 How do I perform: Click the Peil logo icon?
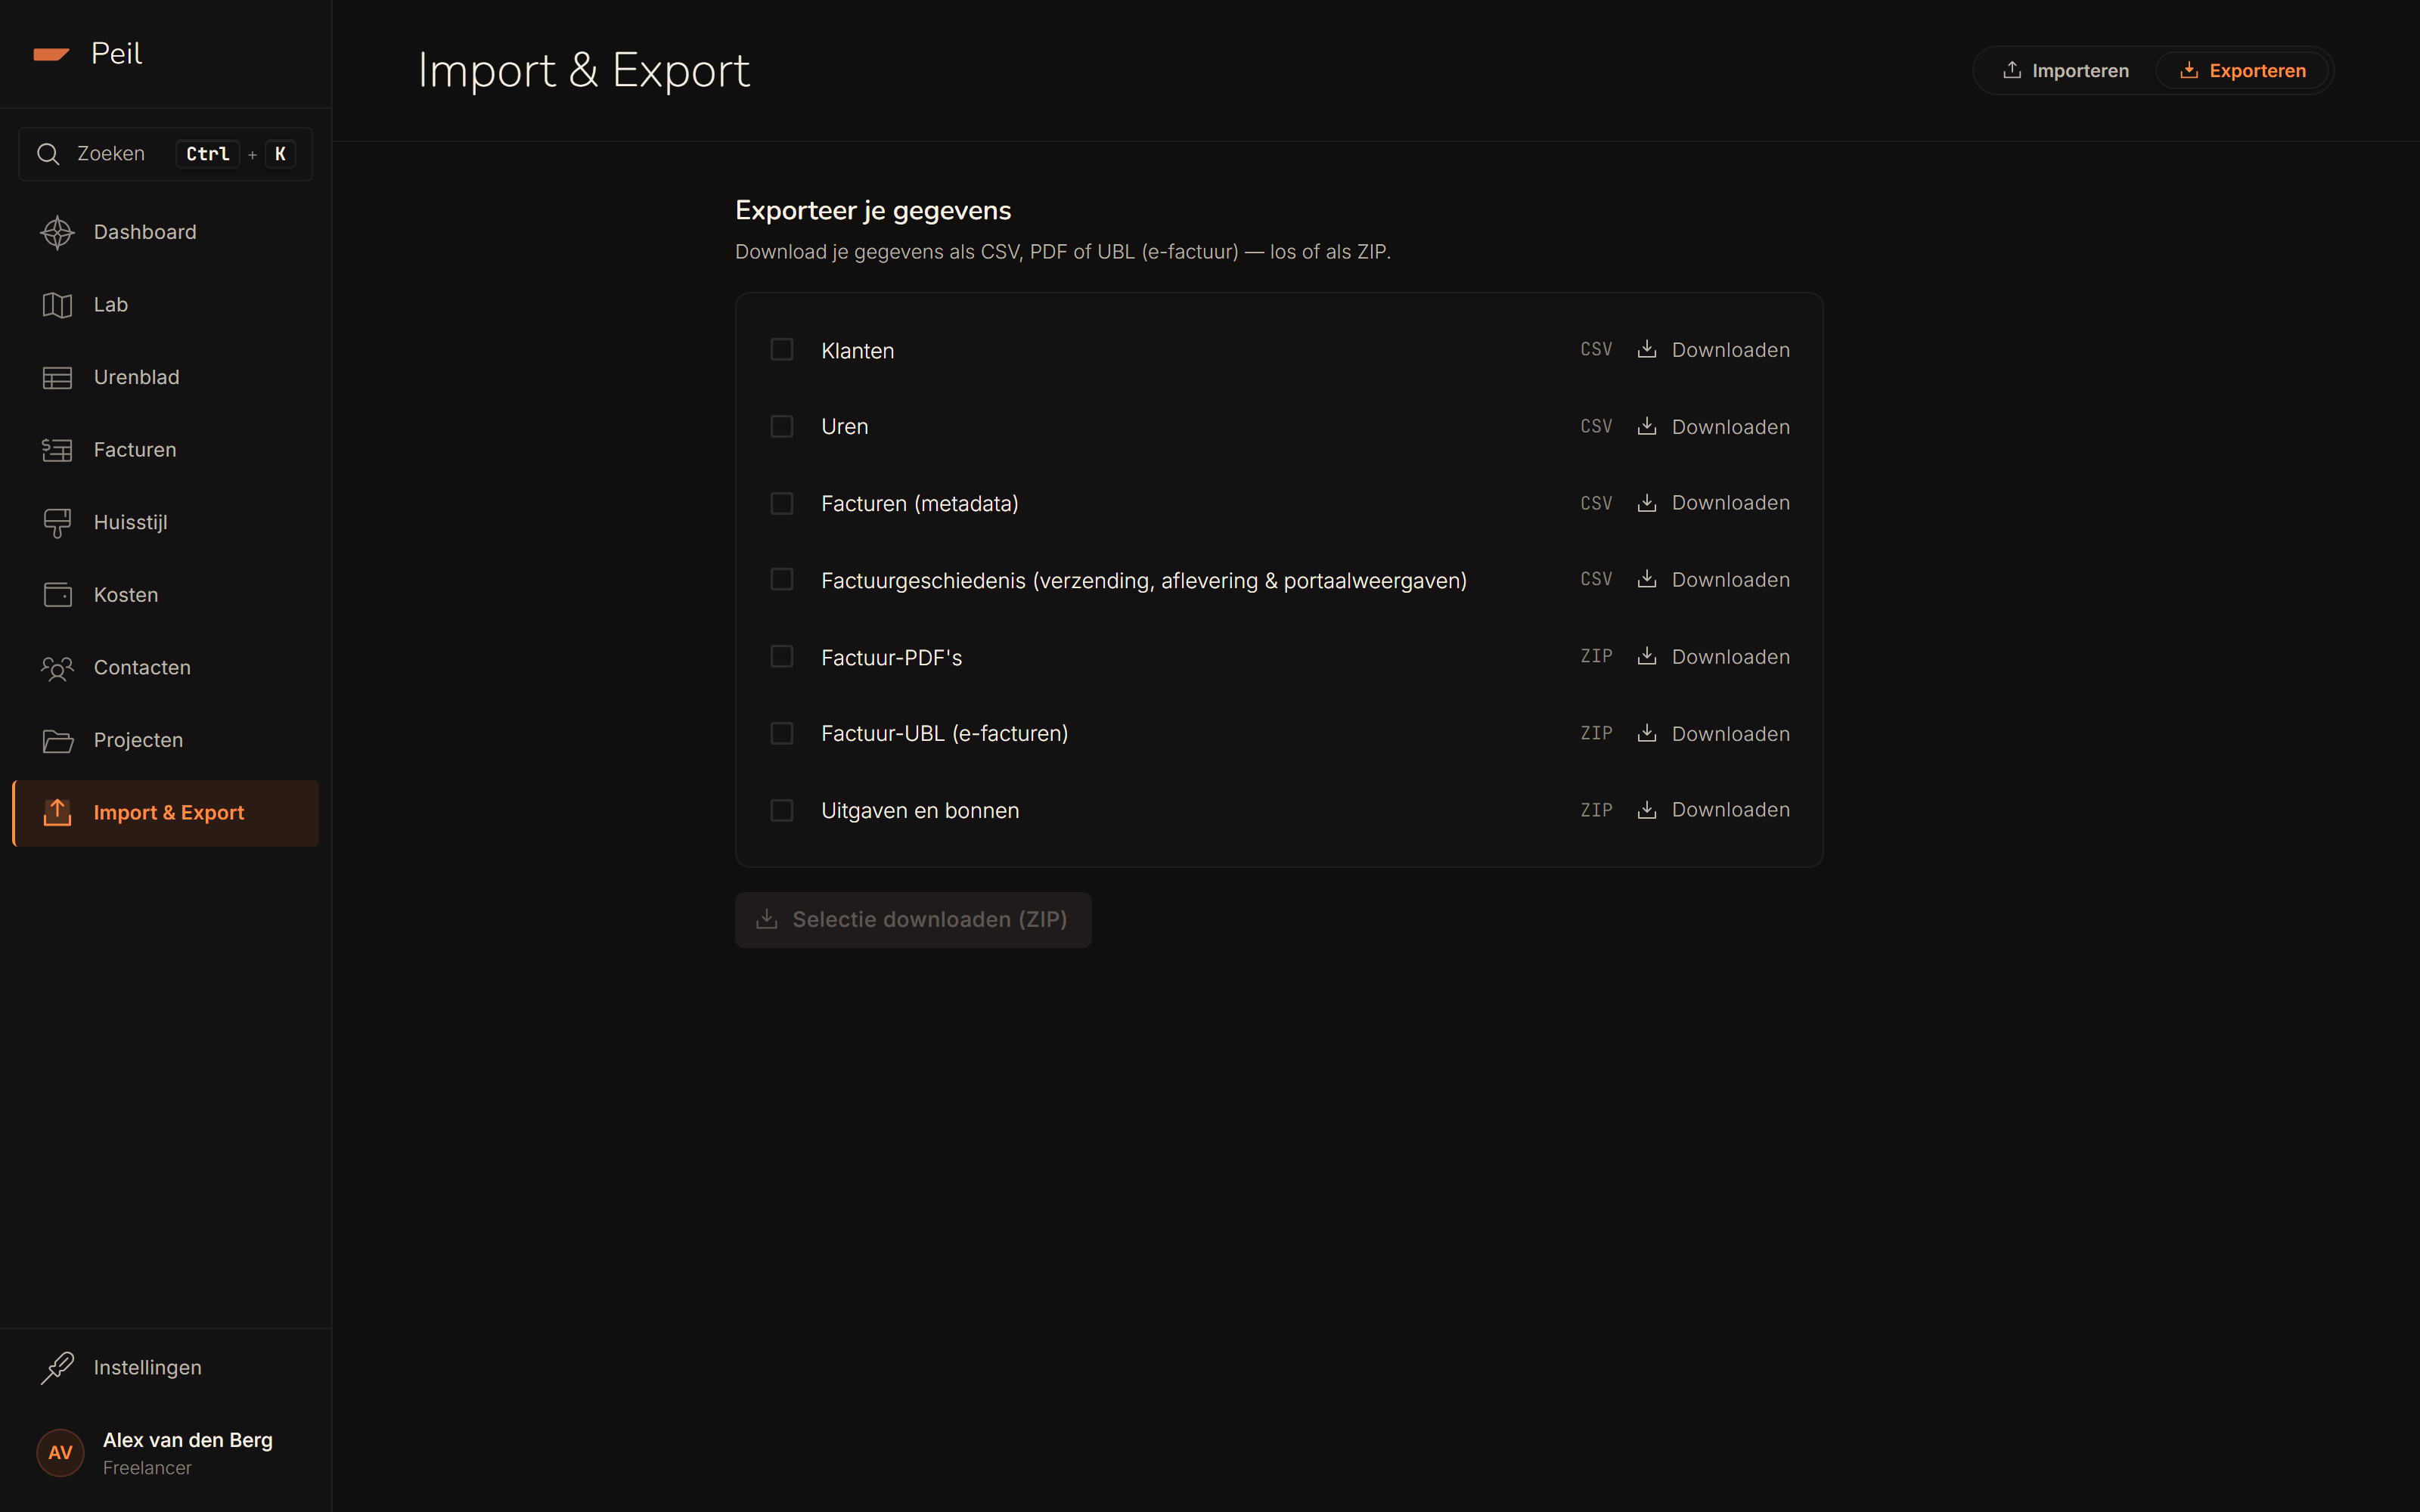[x=51, y=54]
